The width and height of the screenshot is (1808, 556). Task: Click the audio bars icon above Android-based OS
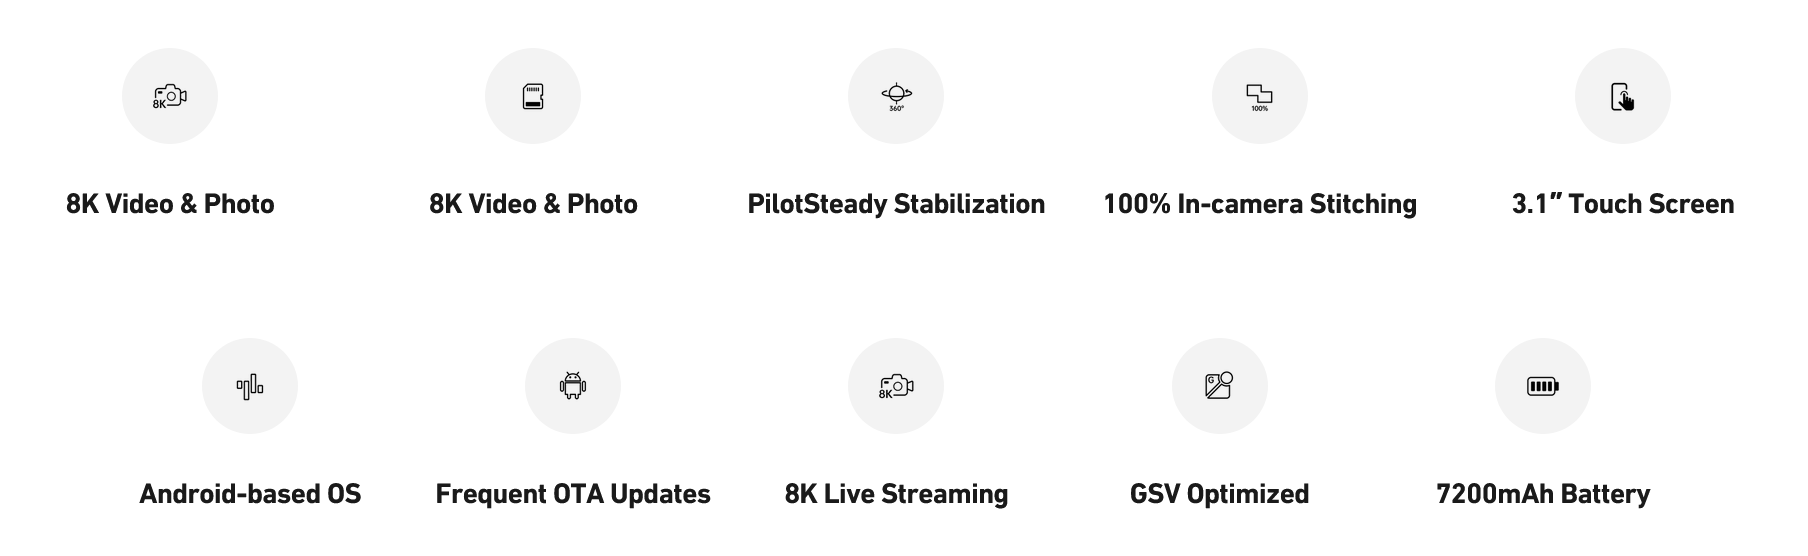coord(250,386)
